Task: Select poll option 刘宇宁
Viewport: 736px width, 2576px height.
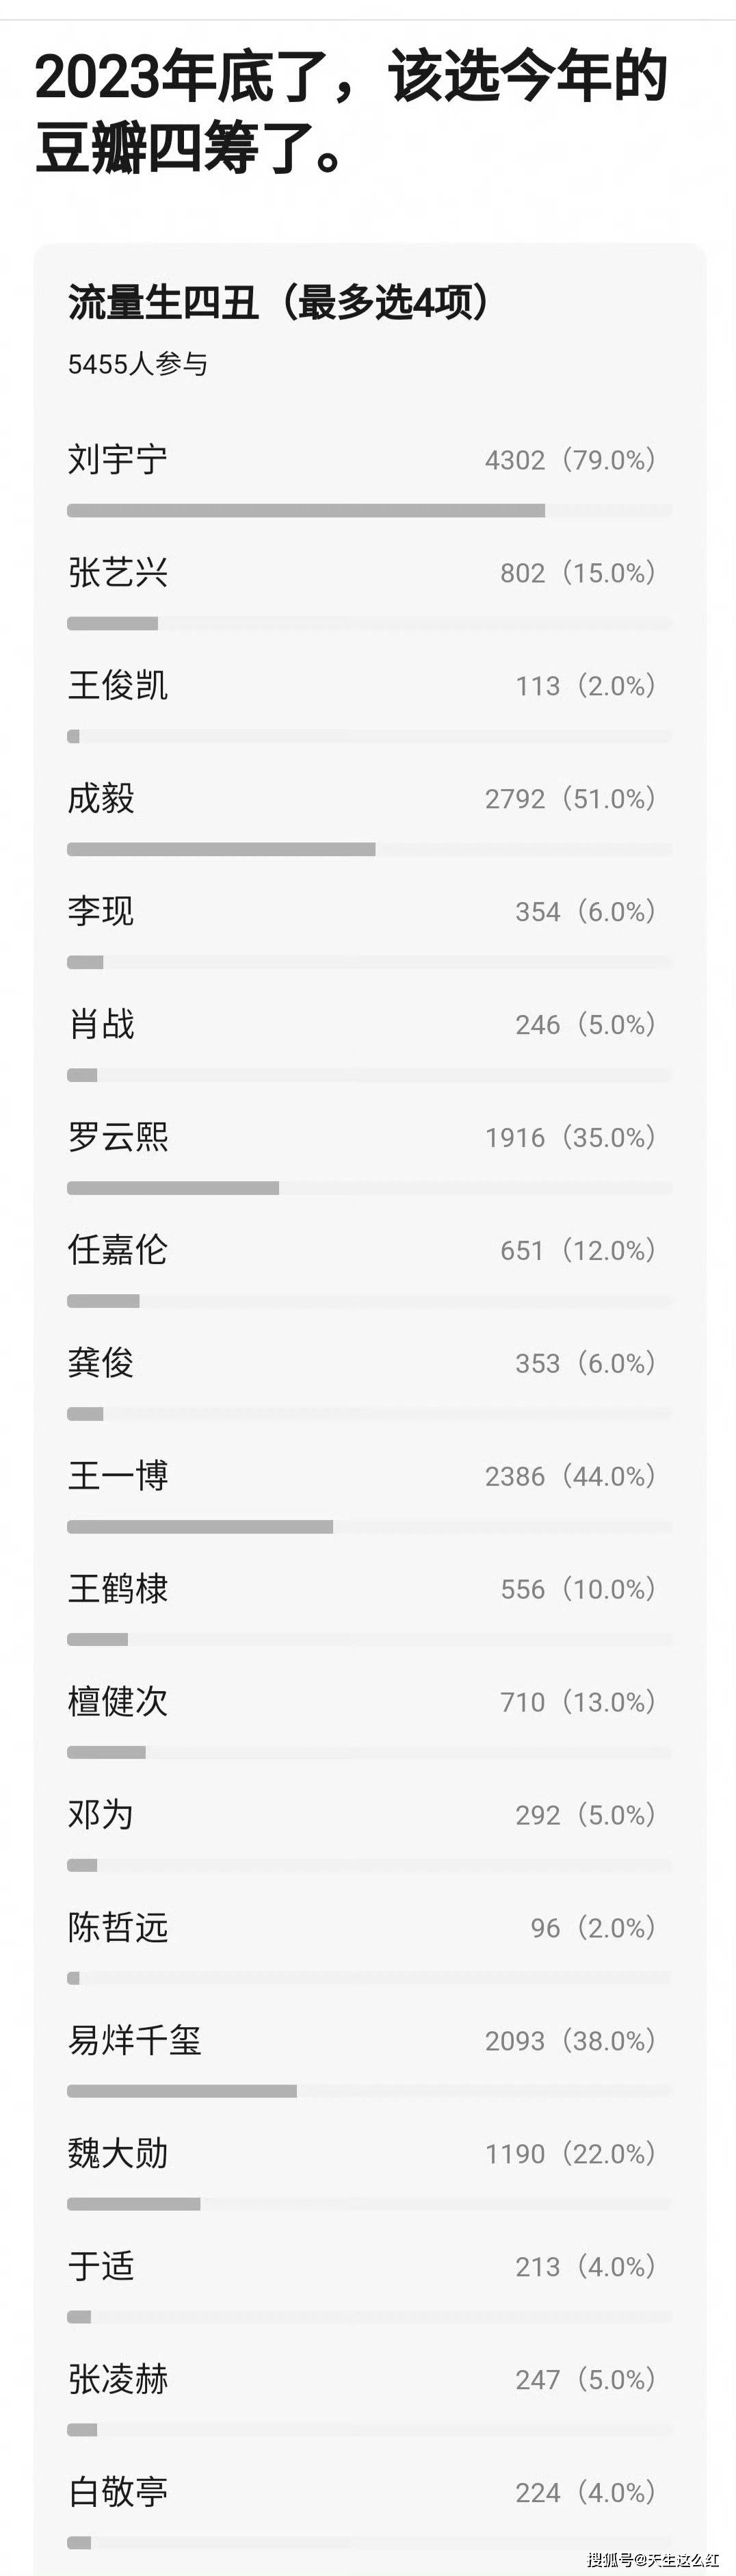Action: coord(118,460)
